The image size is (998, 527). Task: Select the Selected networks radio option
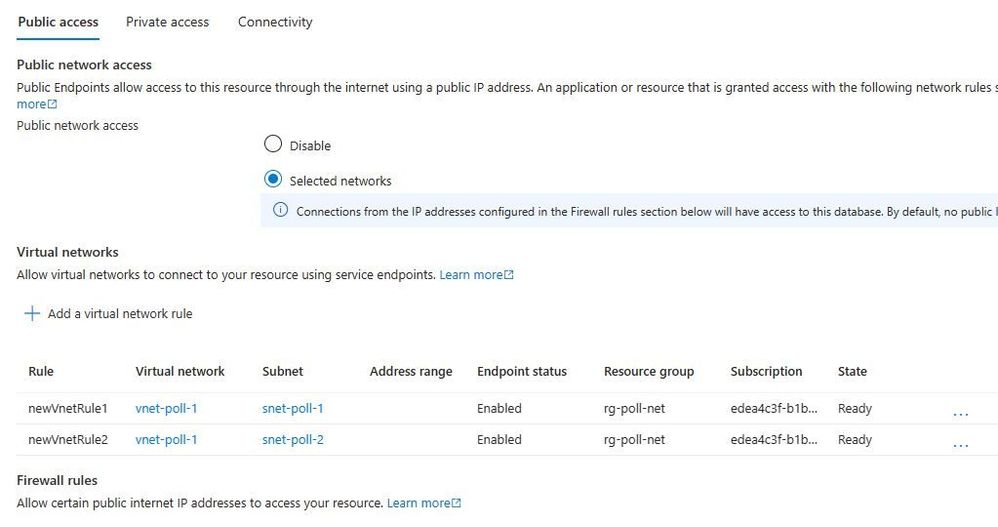click(x=273, y=180)
